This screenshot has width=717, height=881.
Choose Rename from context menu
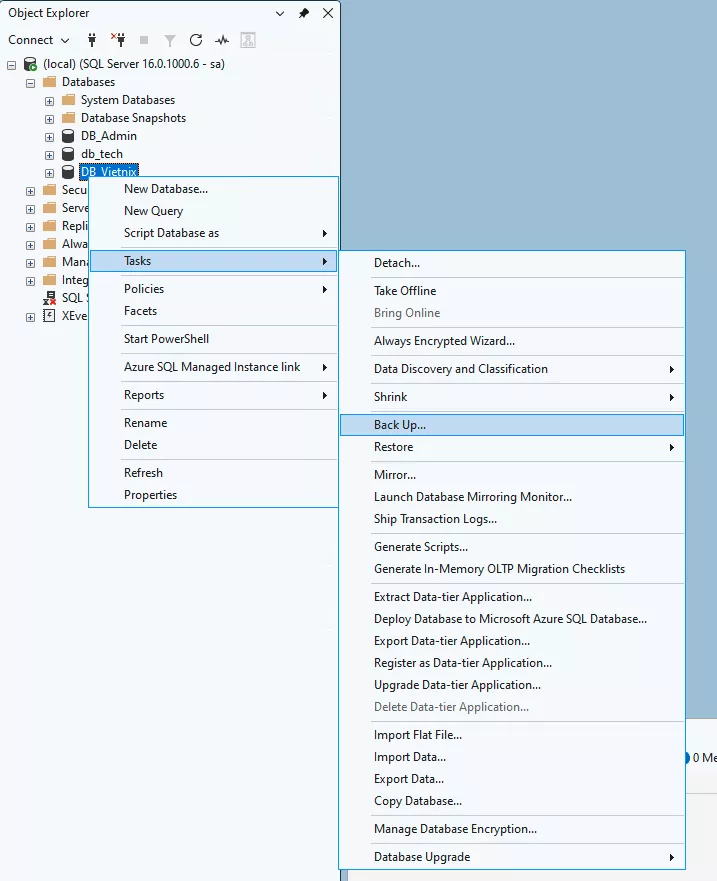tap(214, 423)
